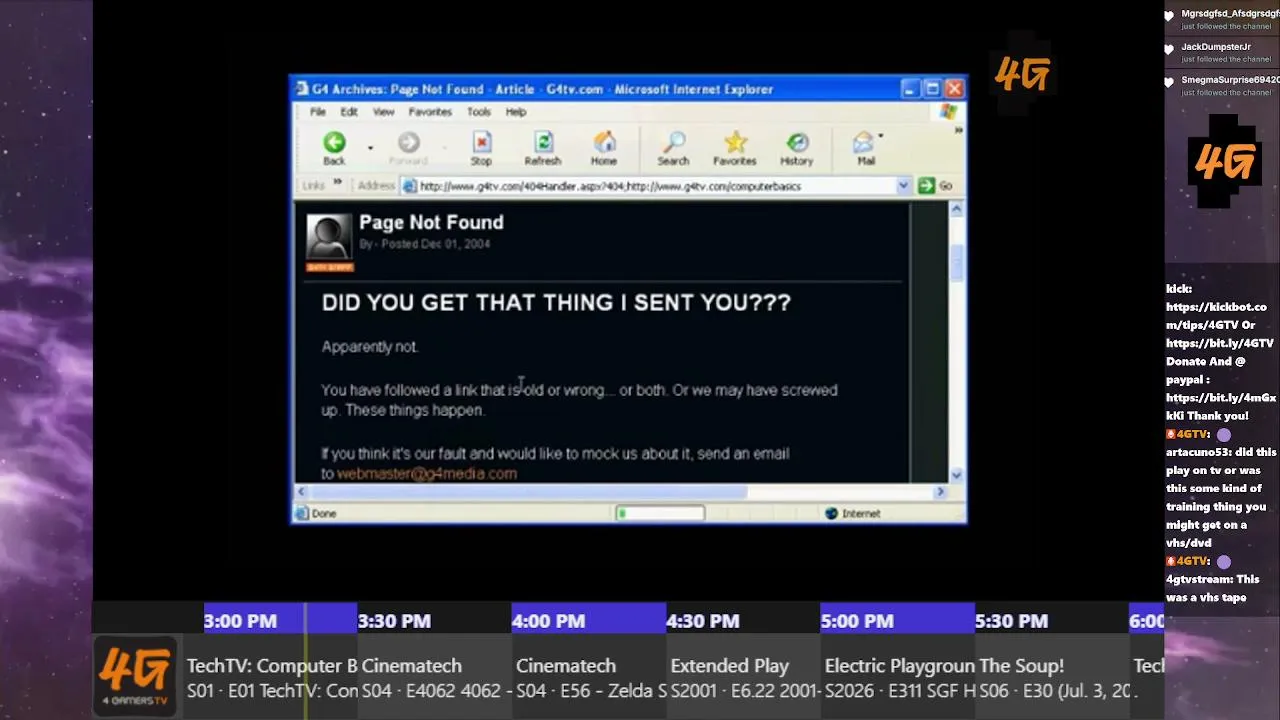Select the Extended Play schedule entry
1280x720 pixels.
pyautogui.click(x=744, y=677)
